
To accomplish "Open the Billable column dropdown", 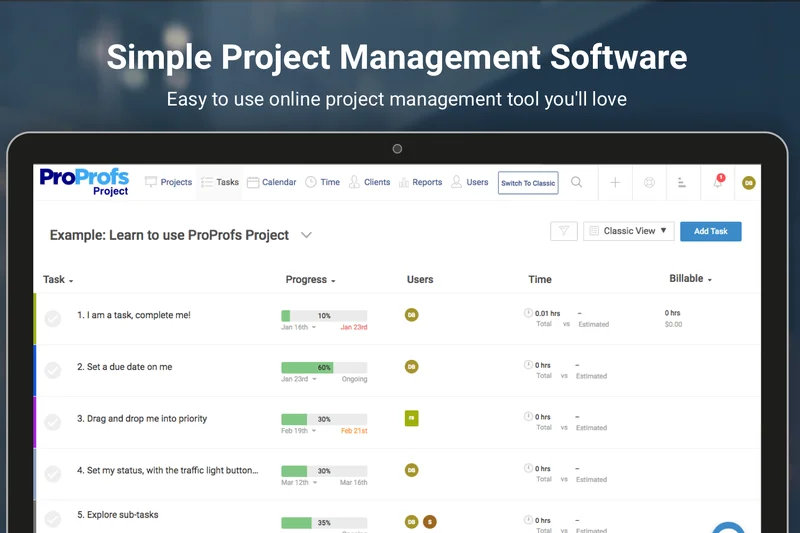I will [x=690, y=278].
